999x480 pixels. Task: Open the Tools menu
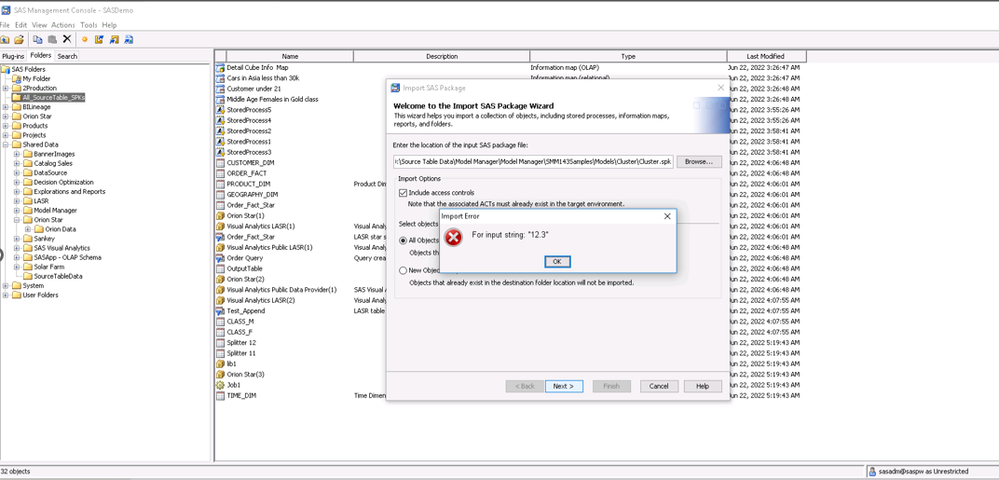coord(89,25)
